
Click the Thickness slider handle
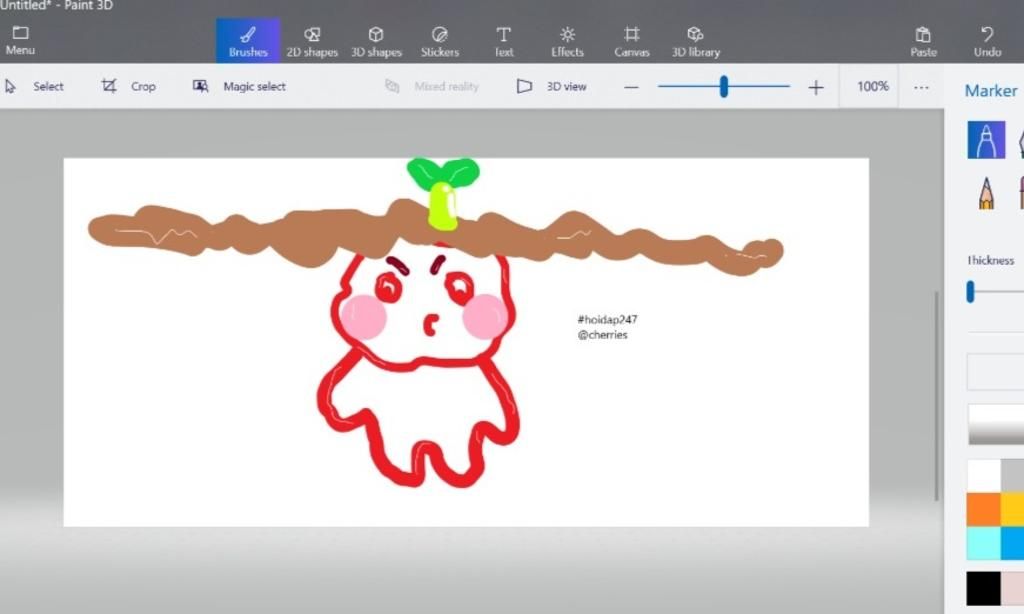pyautogui.click(x=970, y=291)
